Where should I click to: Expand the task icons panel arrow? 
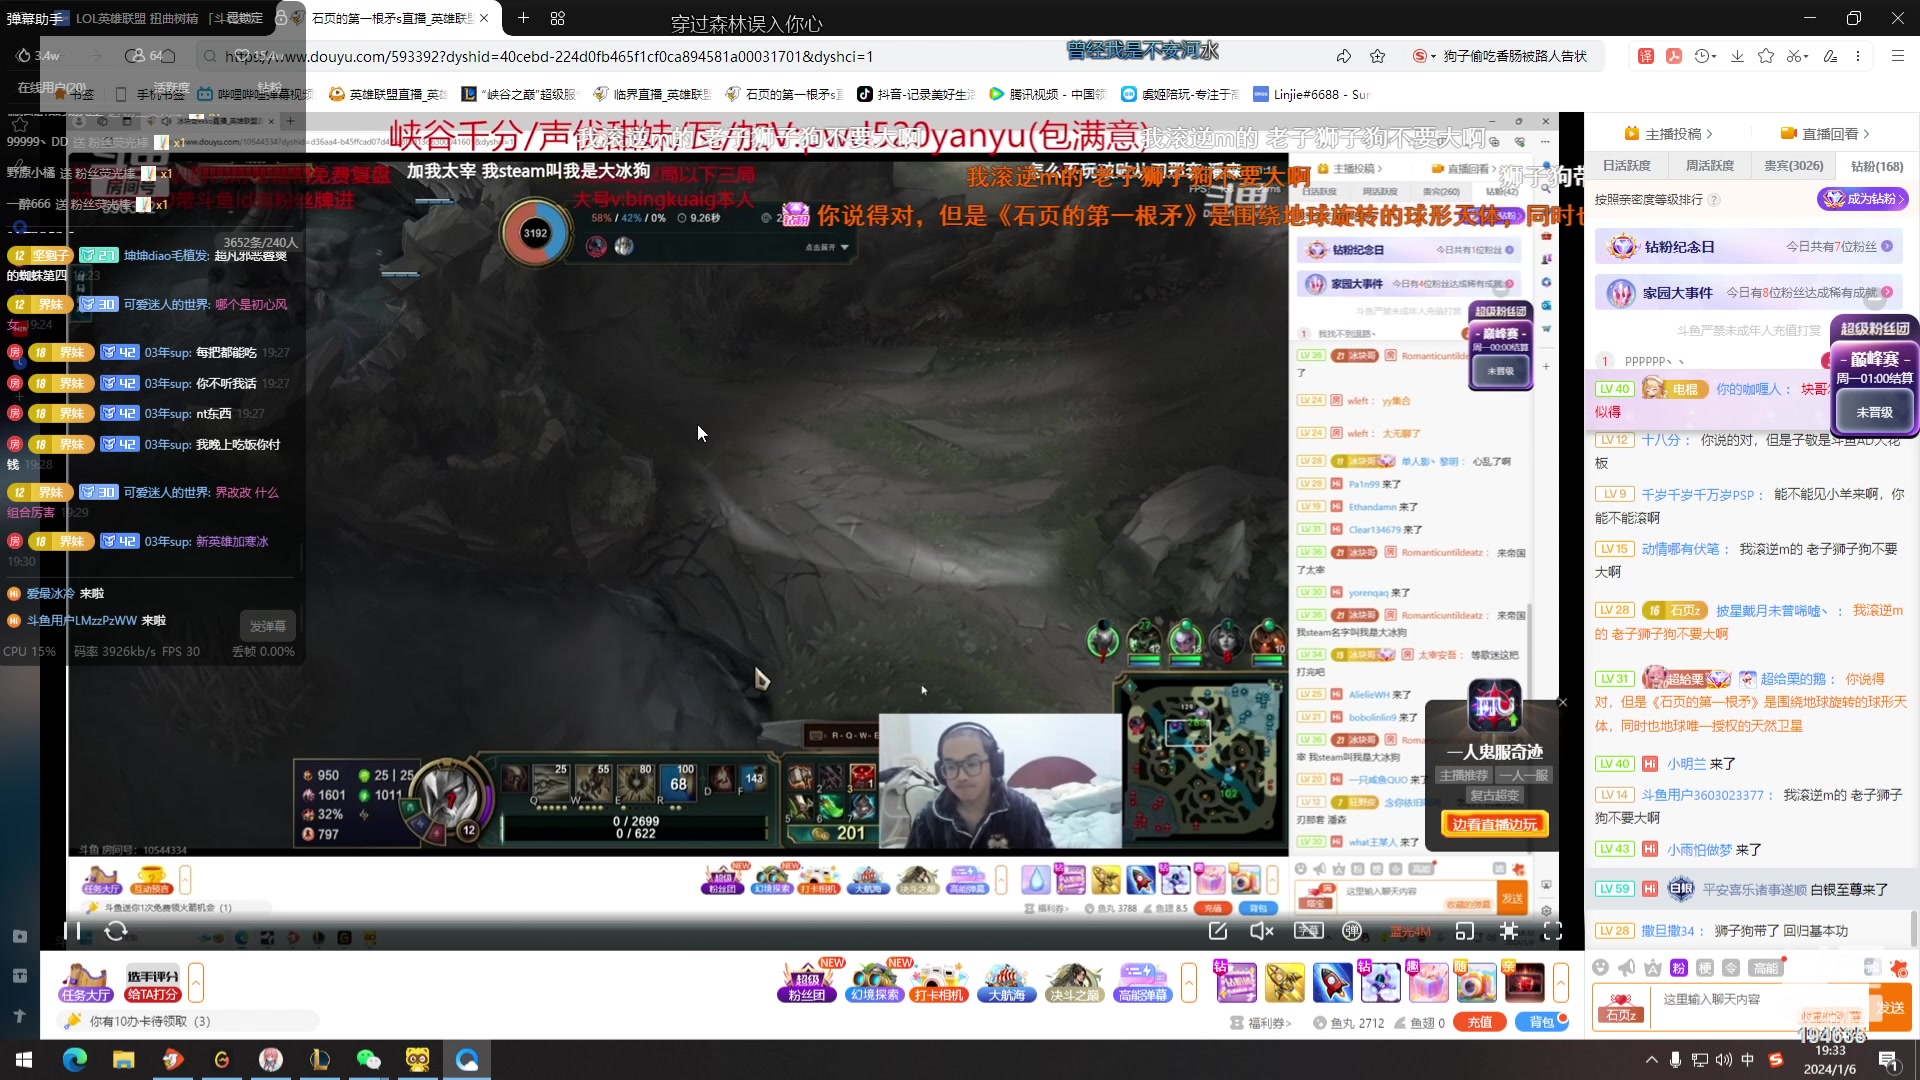196,982
